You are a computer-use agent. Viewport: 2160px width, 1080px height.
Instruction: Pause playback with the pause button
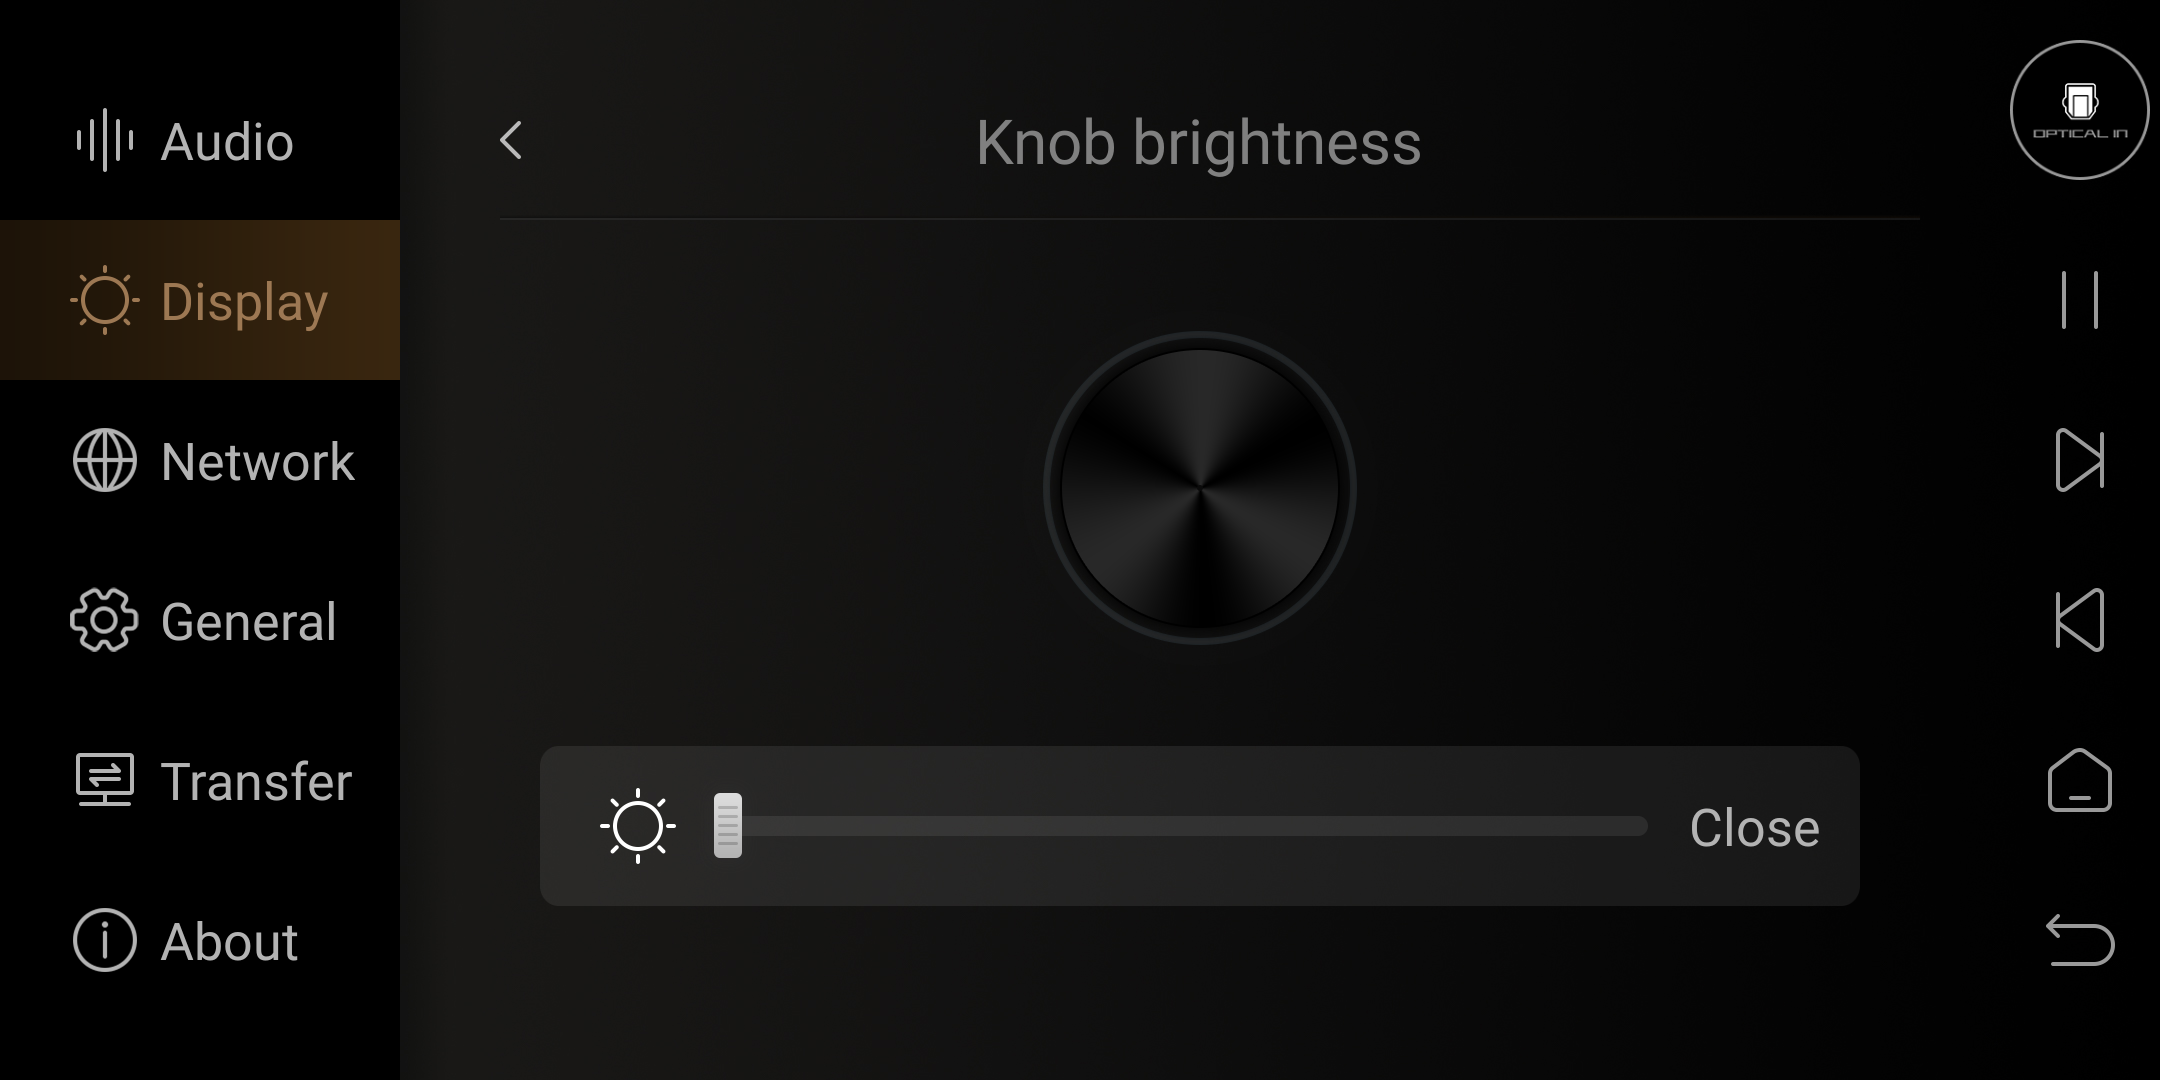(2080, 300)
